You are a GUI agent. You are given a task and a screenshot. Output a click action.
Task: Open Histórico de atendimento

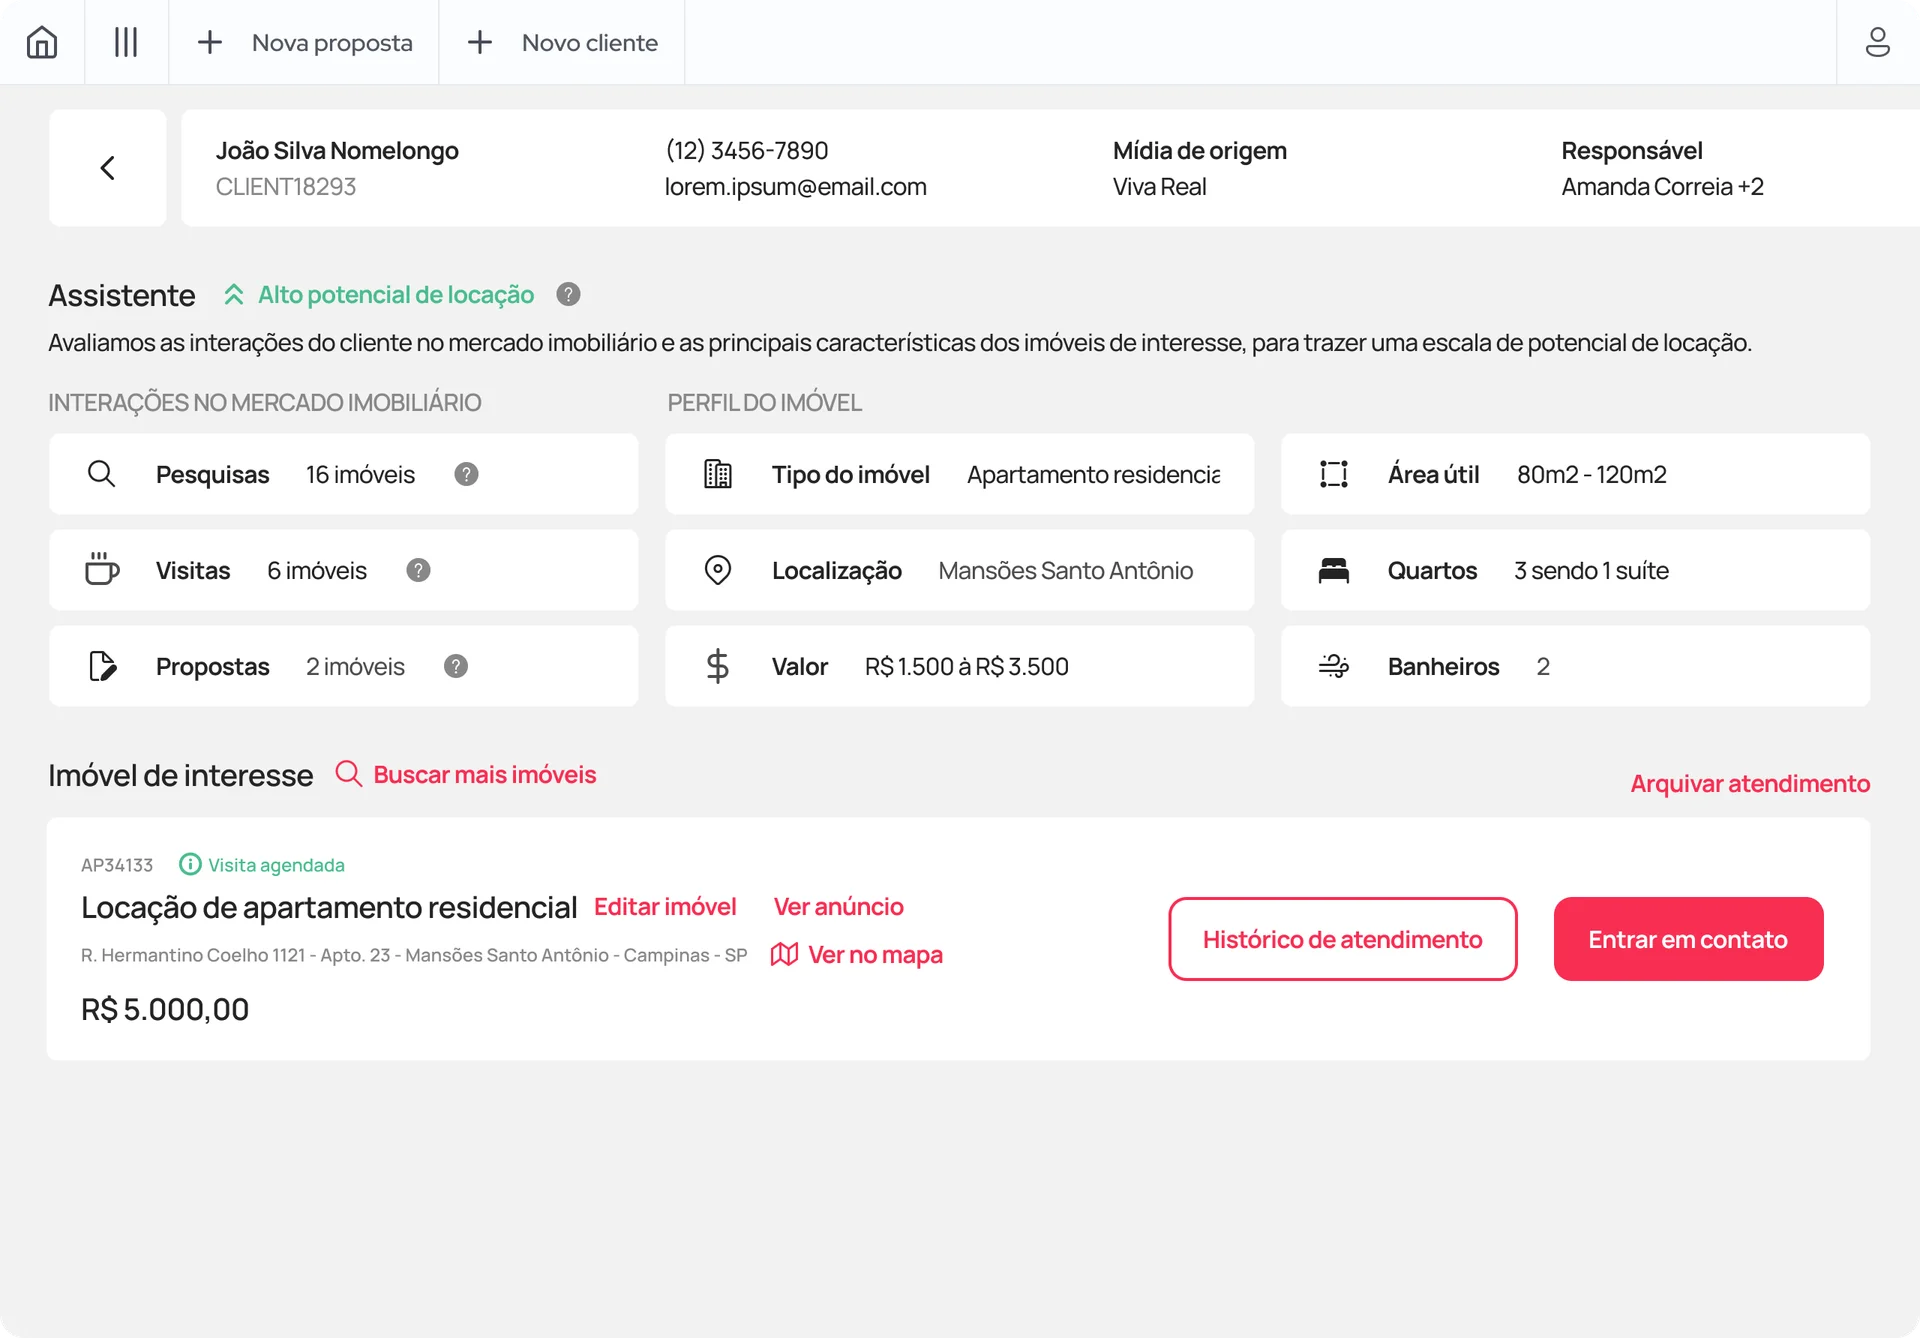click(1342, 939)
